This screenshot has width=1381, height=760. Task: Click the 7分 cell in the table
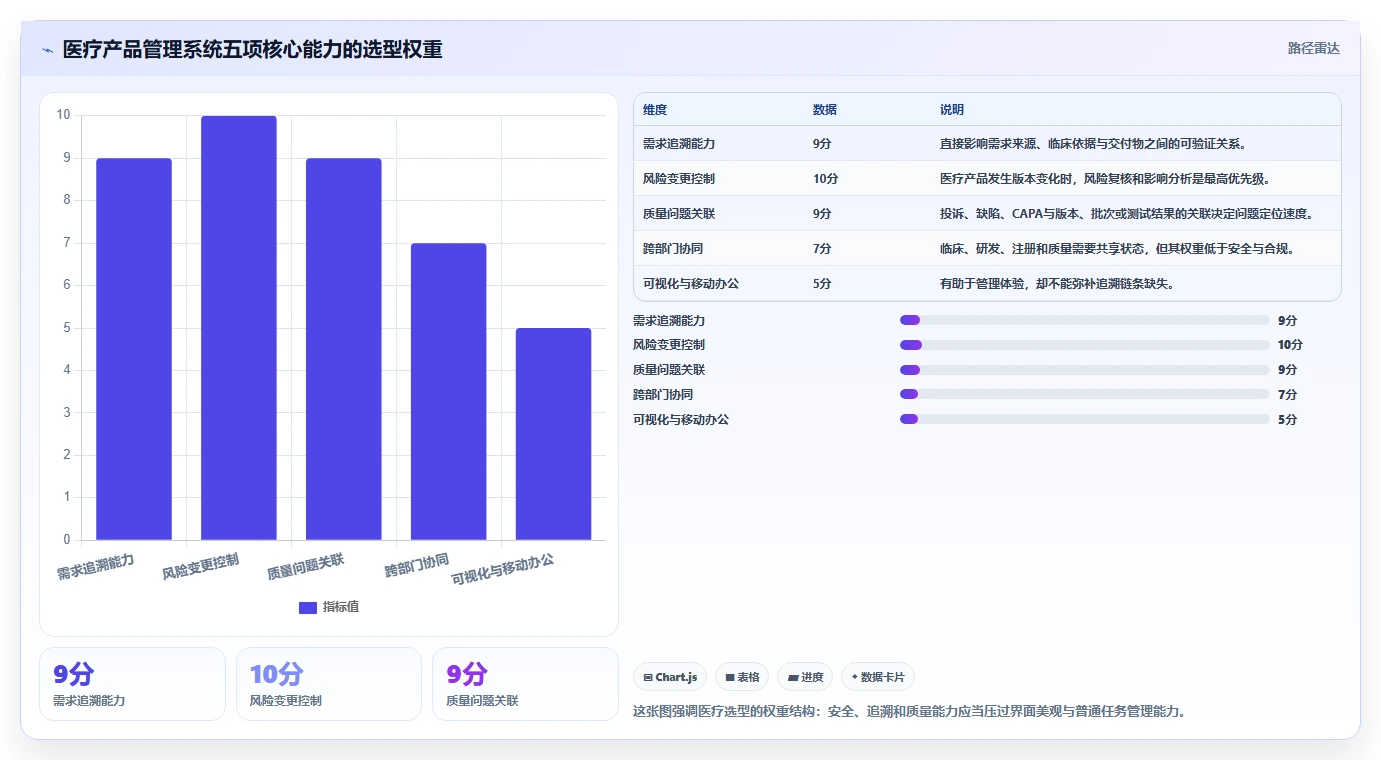(822, 249)
